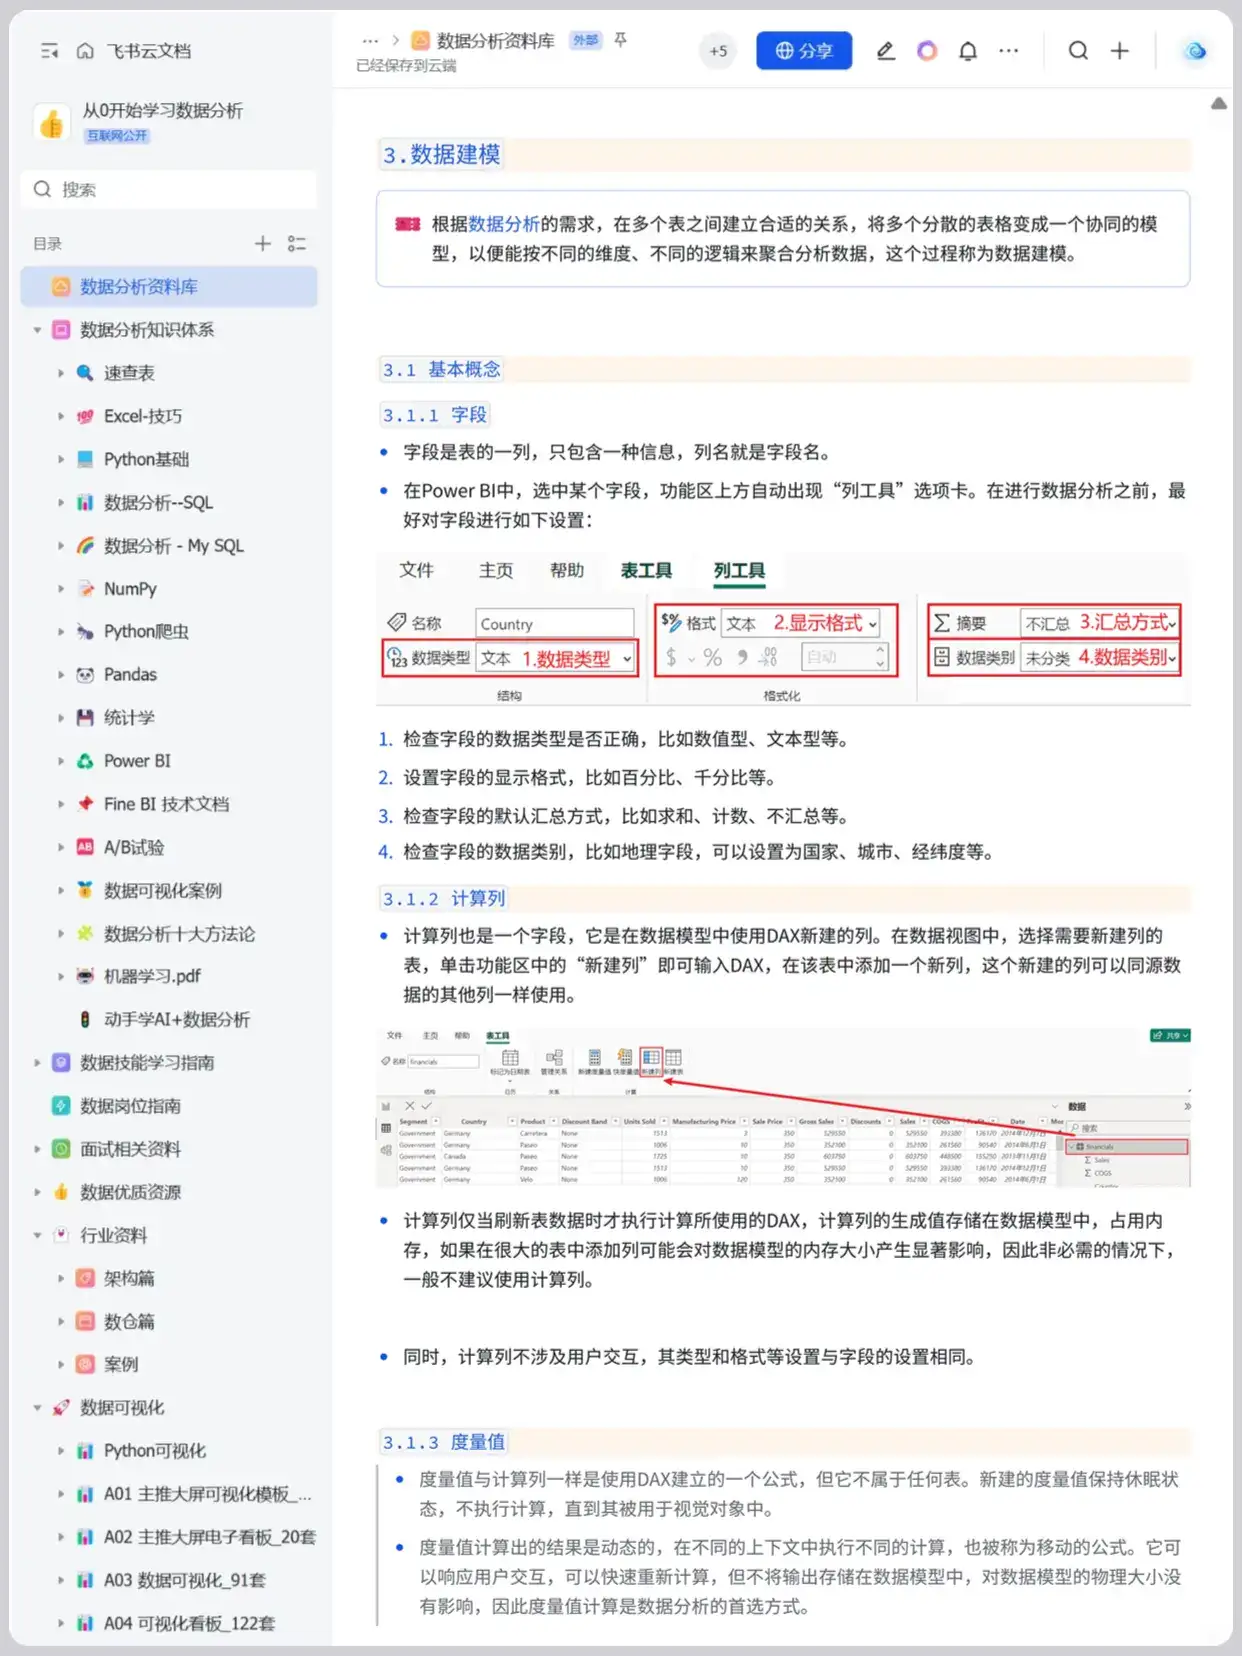Click the search magnifier in the top bar

1078,51
